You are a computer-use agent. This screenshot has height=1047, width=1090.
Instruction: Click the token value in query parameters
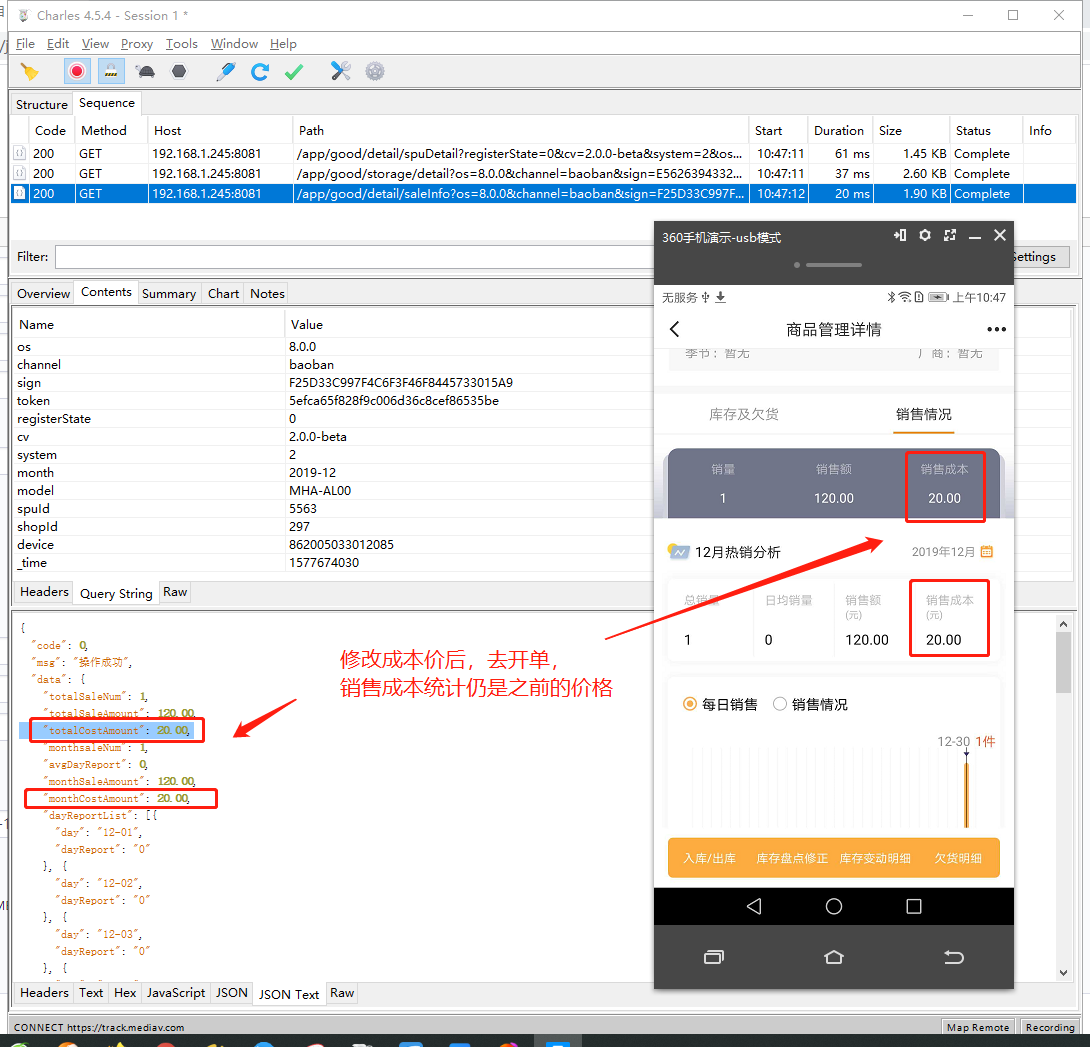tap(394, 400)
